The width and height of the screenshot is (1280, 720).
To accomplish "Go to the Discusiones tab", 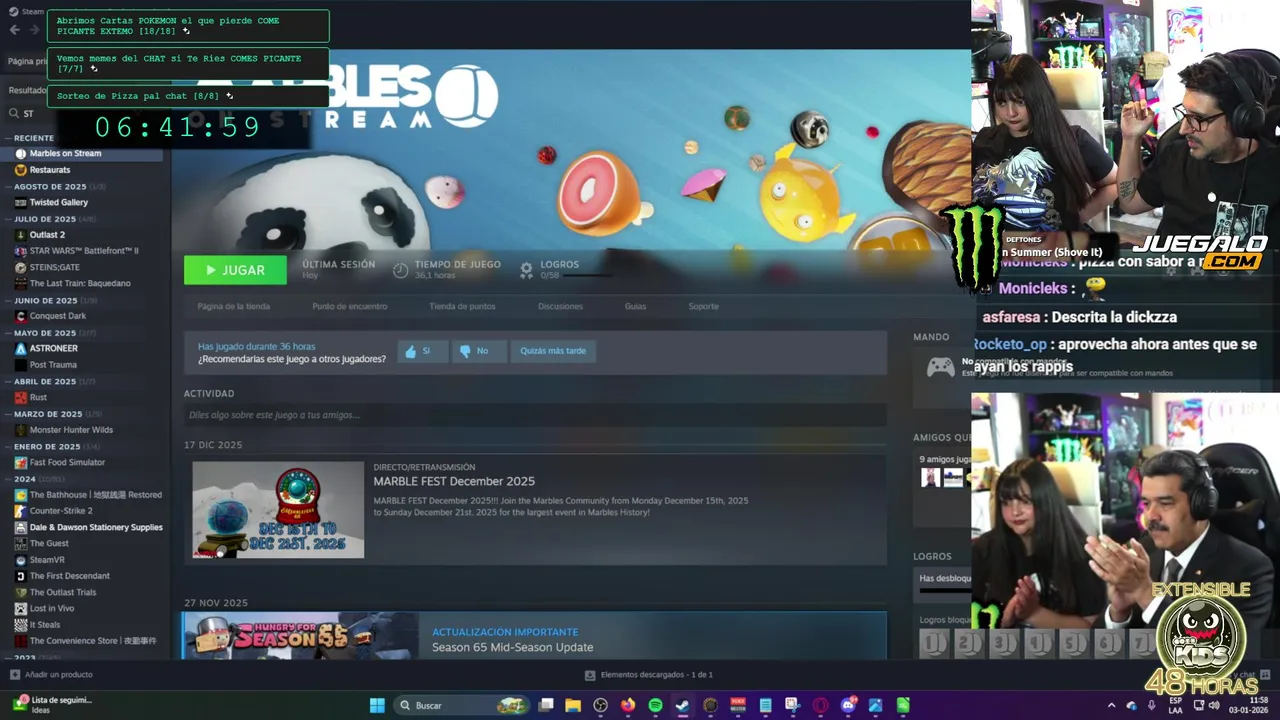I will 560,306.
